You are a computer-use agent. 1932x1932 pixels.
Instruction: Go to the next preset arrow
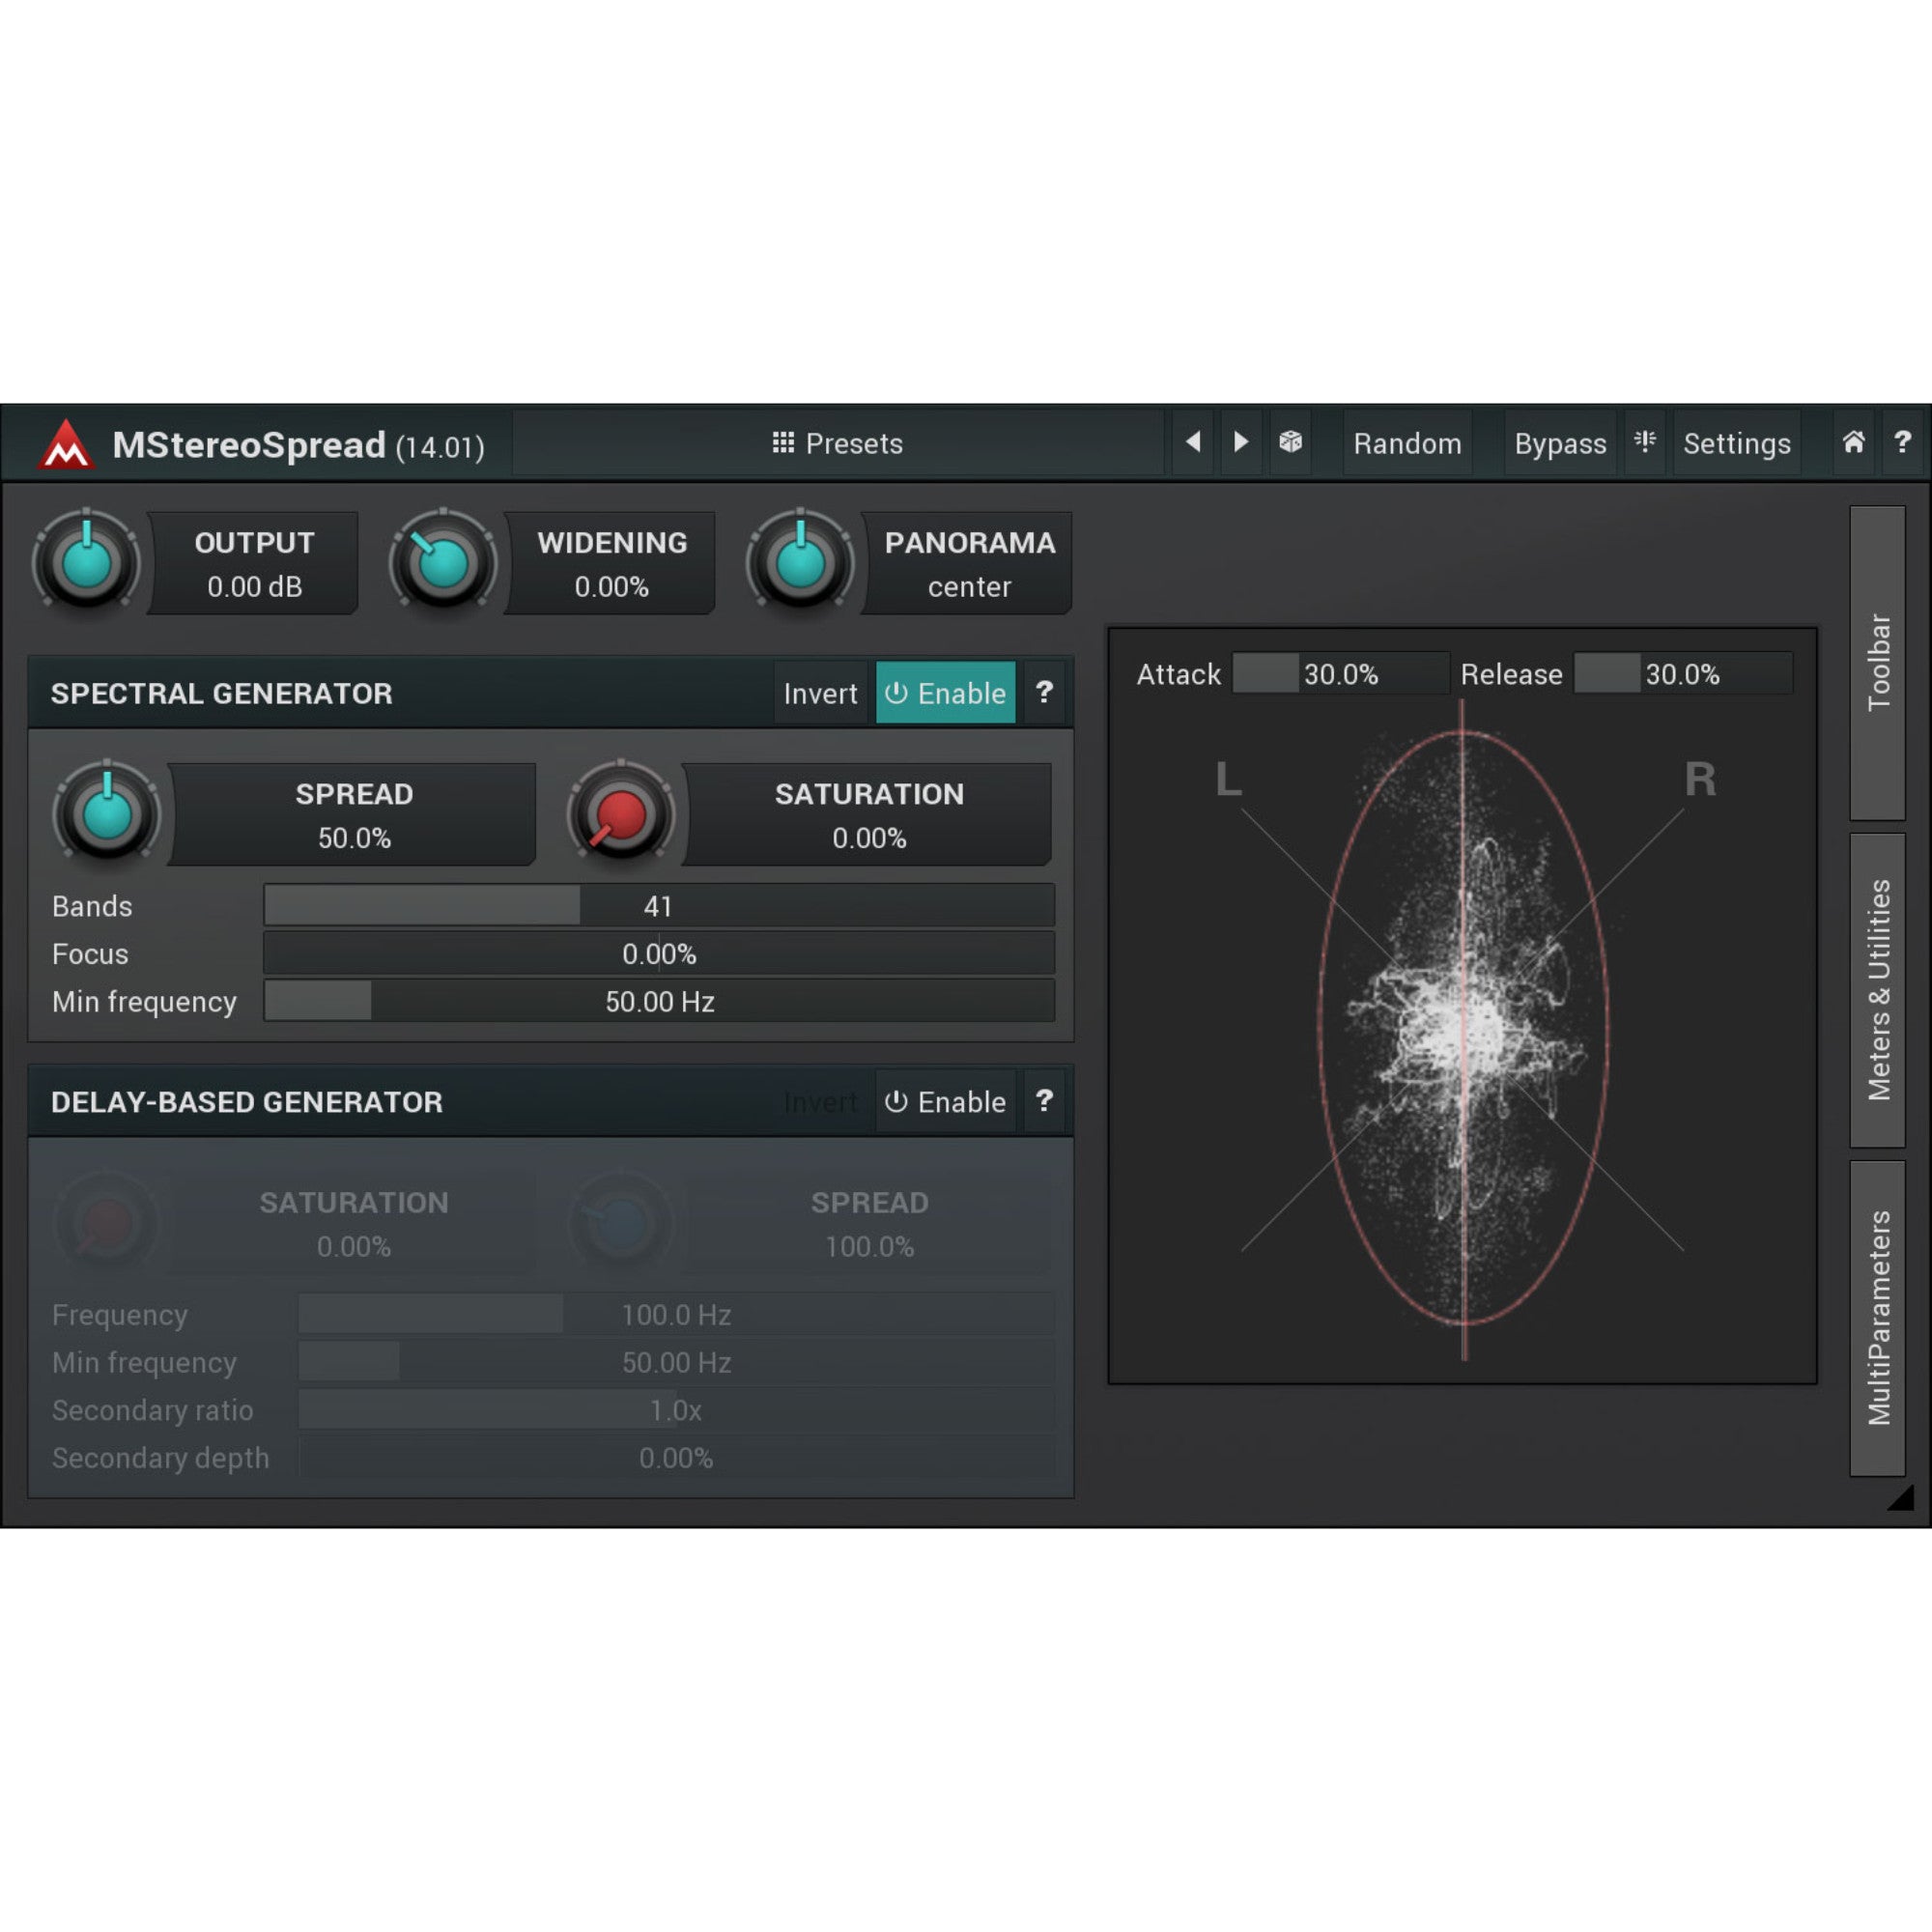pyautogui.click(x=1240, y=442)
